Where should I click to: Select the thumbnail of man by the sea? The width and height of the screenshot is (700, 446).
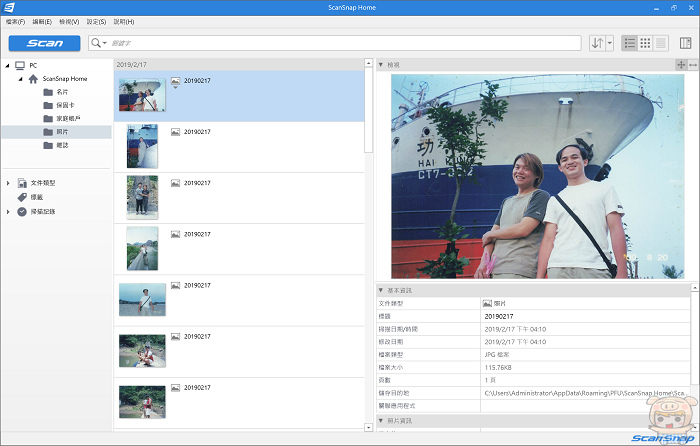142,300
